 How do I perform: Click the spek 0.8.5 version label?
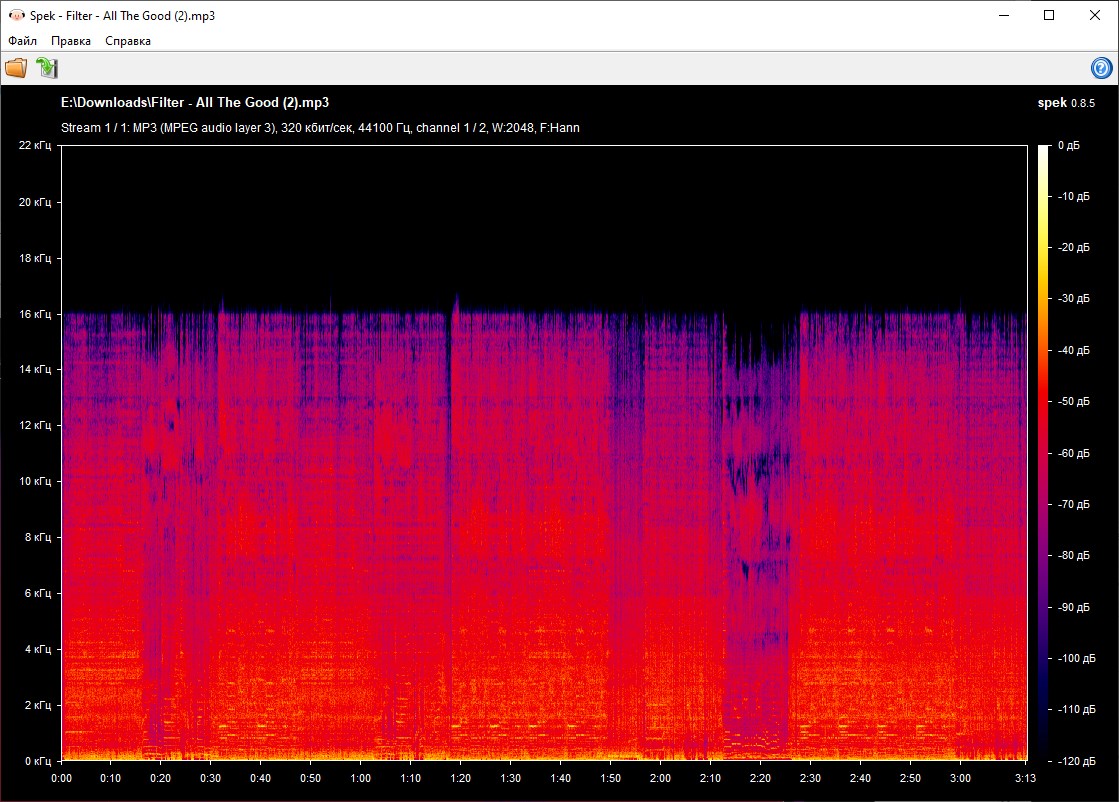coord(1067,102)
